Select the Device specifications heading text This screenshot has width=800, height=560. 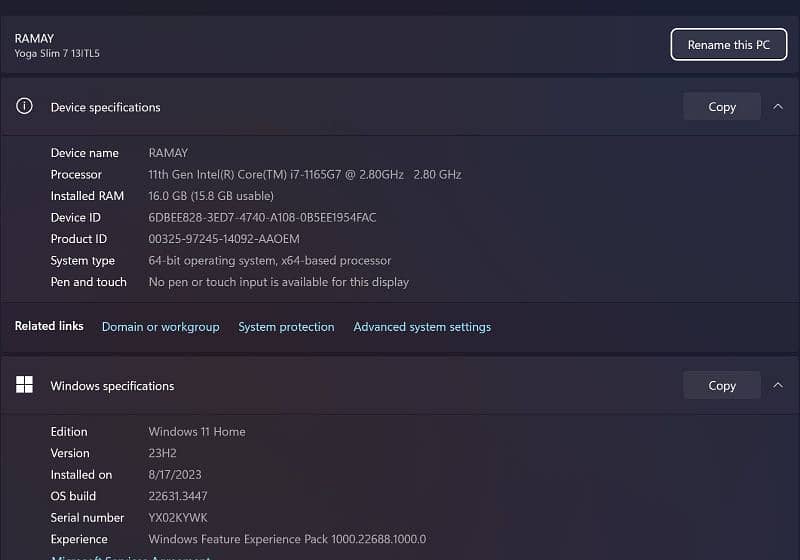coord(105,107)
